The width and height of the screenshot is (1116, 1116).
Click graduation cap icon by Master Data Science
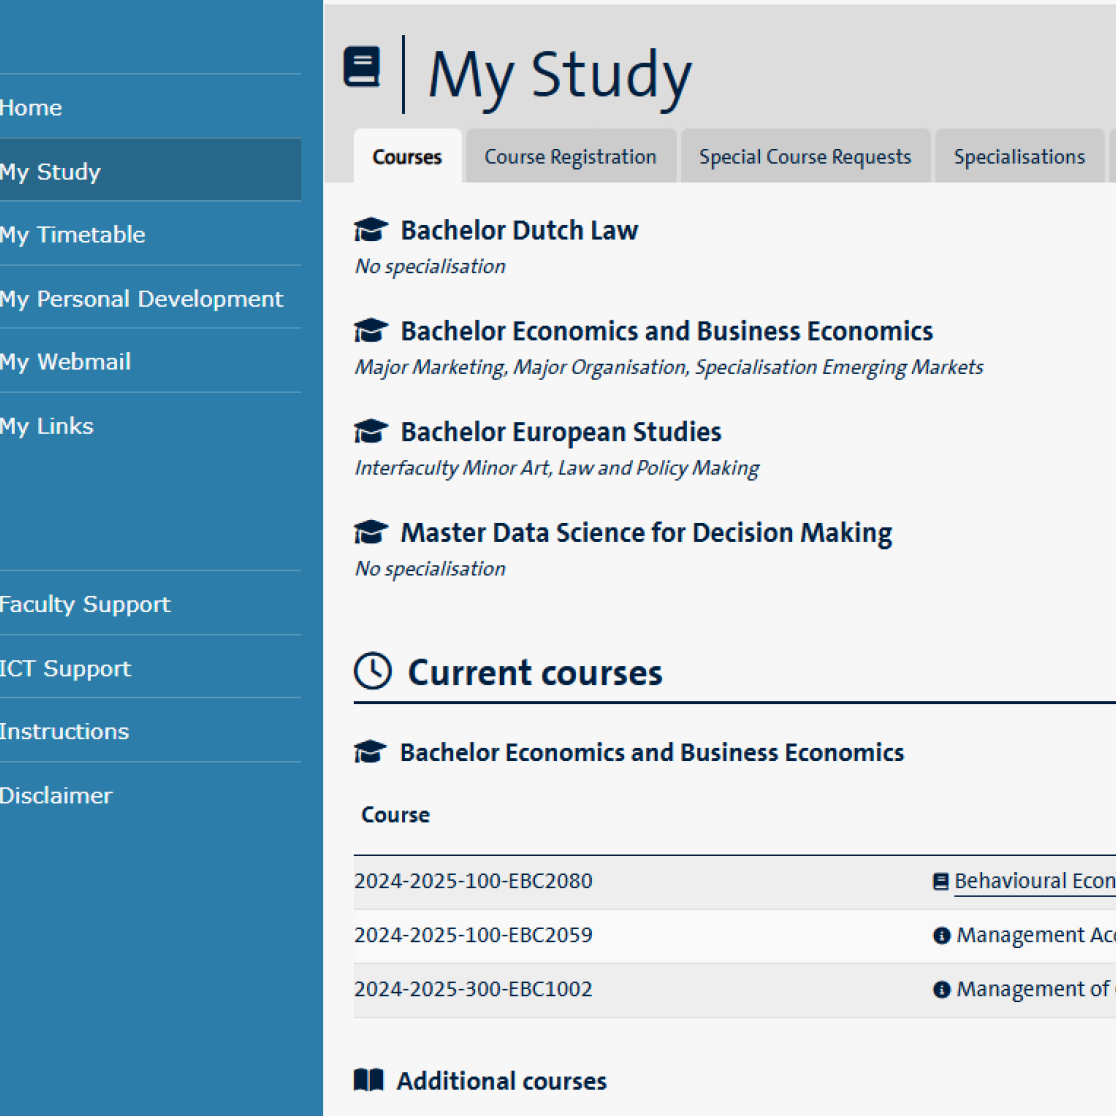(x=371, y=533)
